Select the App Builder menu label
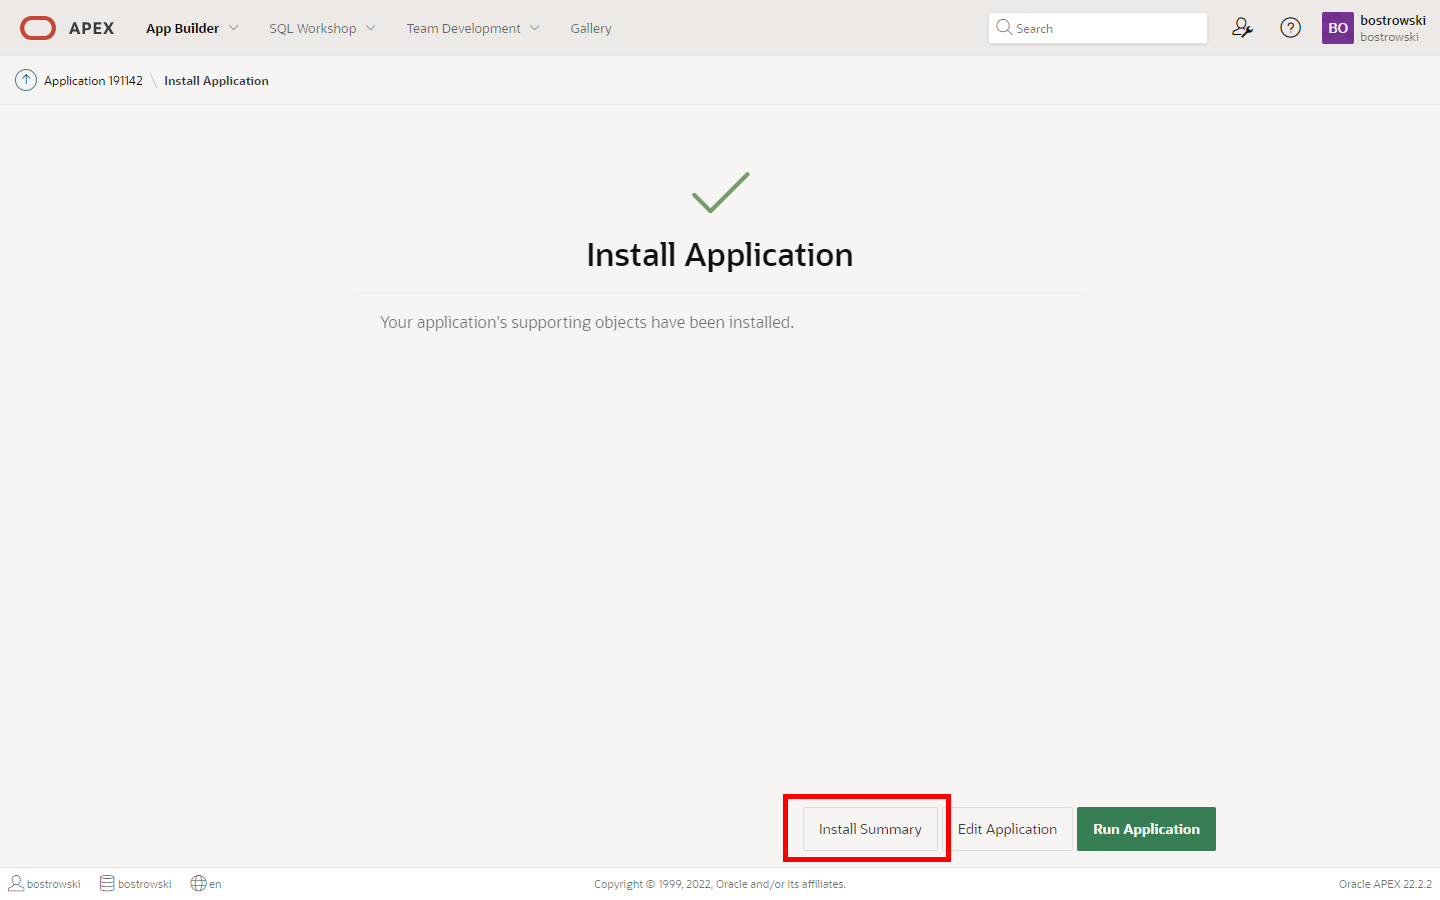1440x900 pixels. coord(182,28)
